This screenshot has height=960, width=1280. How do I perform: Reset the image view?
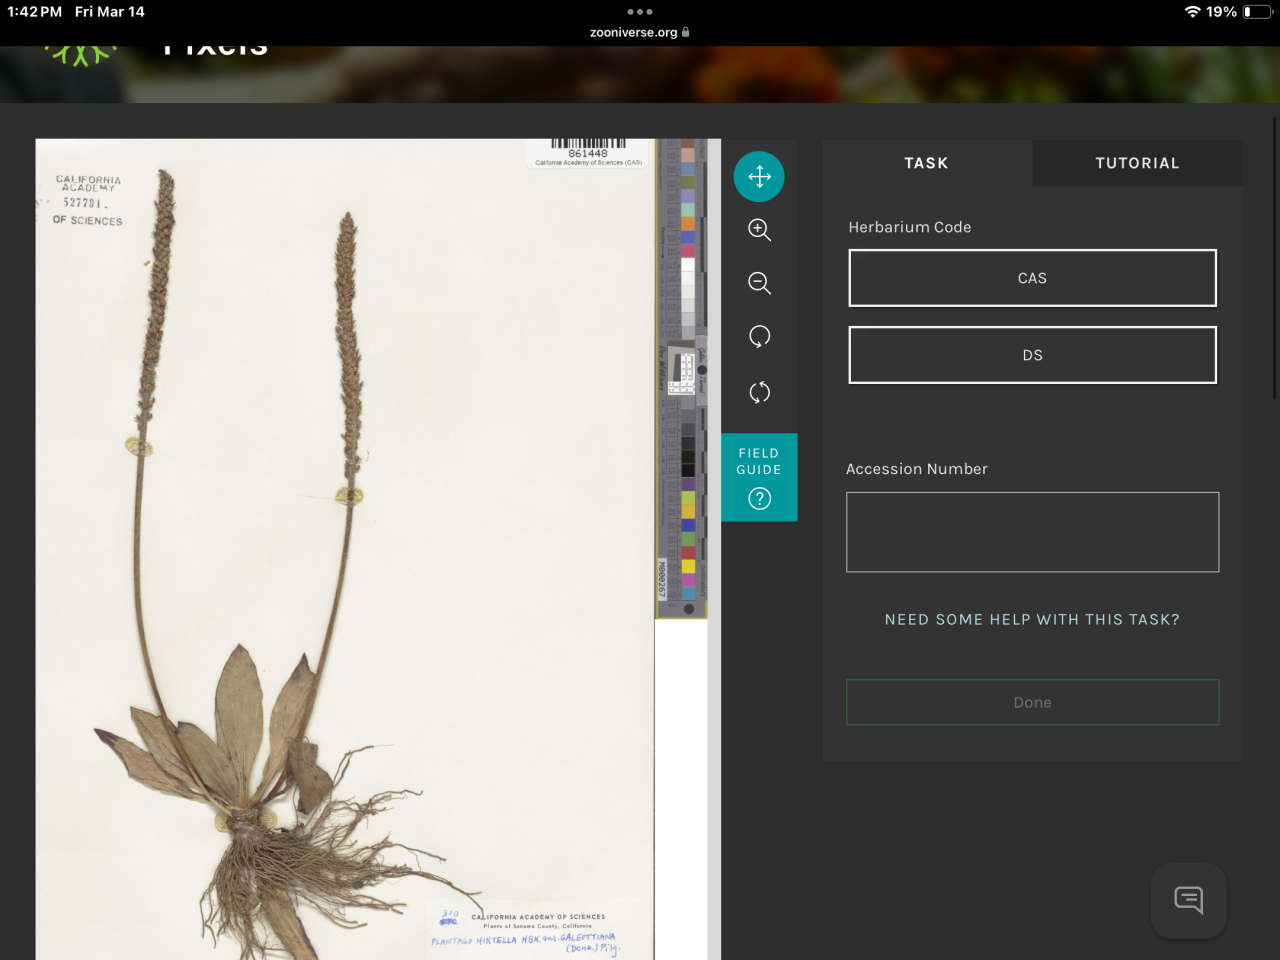pos(759,392)
